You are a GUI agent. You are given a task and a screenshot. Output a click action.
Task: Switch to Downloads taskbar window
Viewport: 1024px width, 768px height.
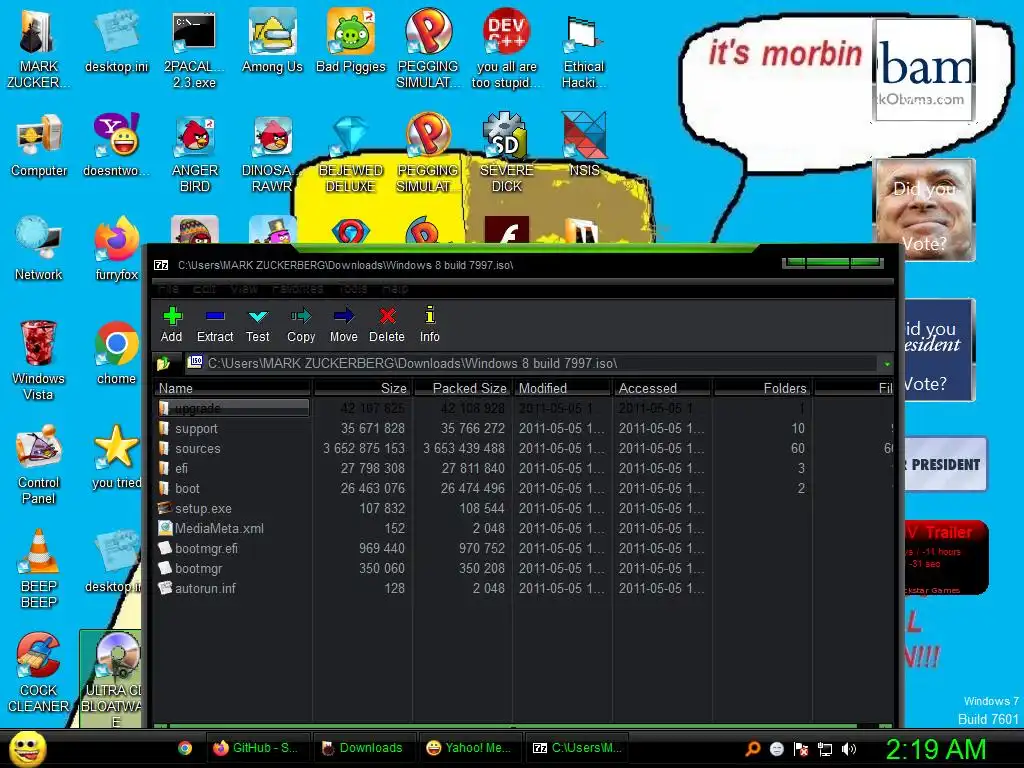[363, 748]
